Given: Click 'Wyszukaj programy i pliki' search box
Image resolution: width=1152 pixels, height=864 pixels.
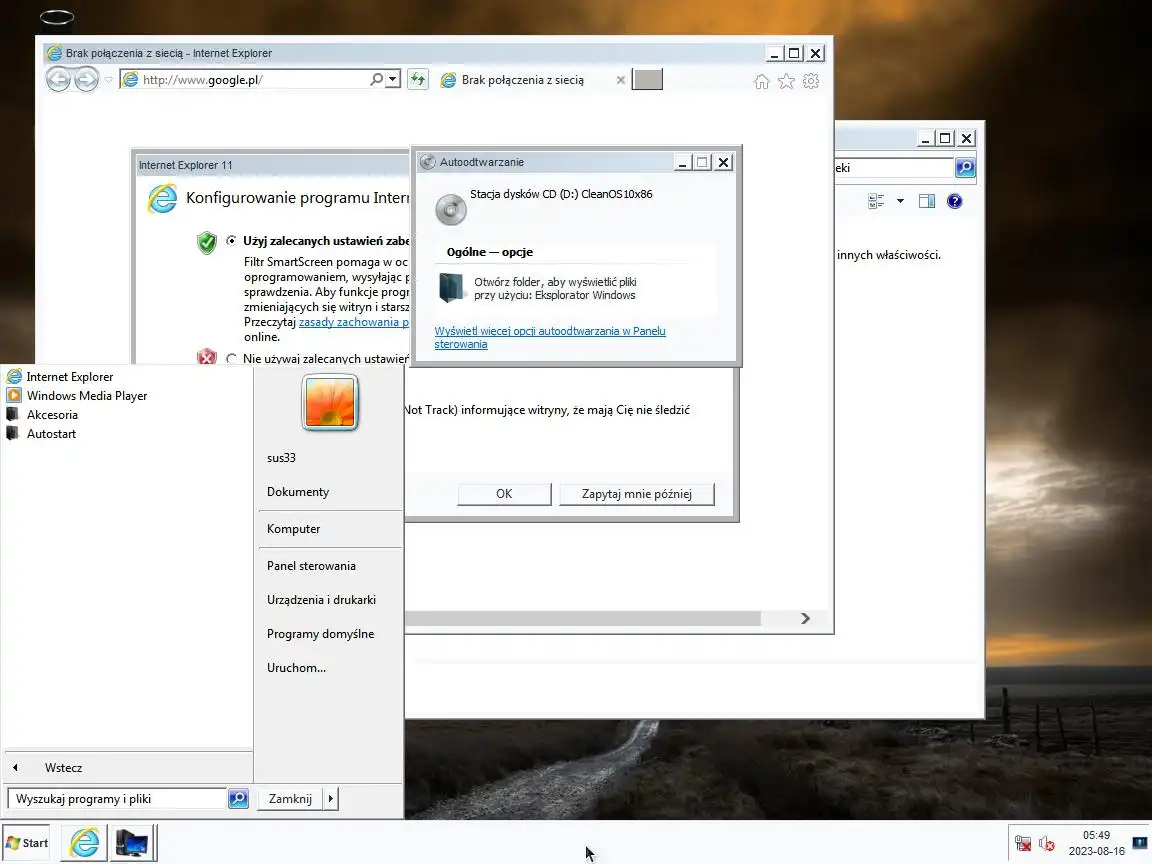Looking at the screenshot, I should pos(118,799).
